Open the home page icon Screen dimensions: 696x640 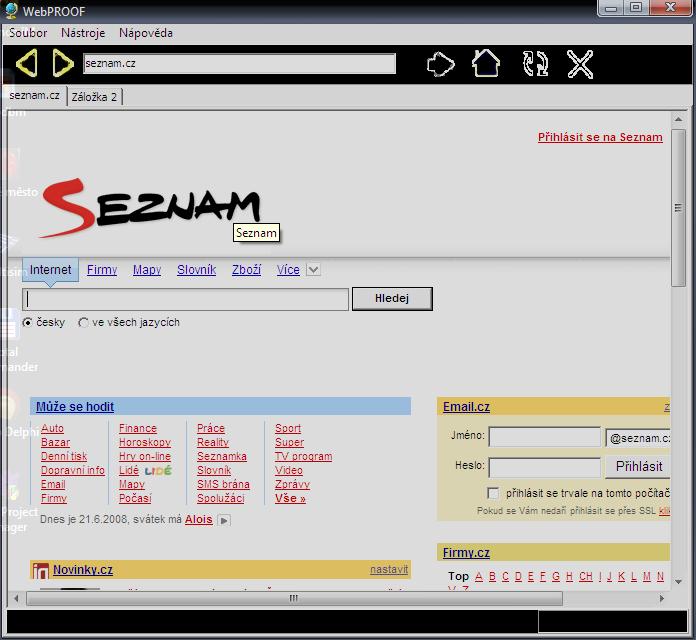pyautogui.click(x=486, y=63)
